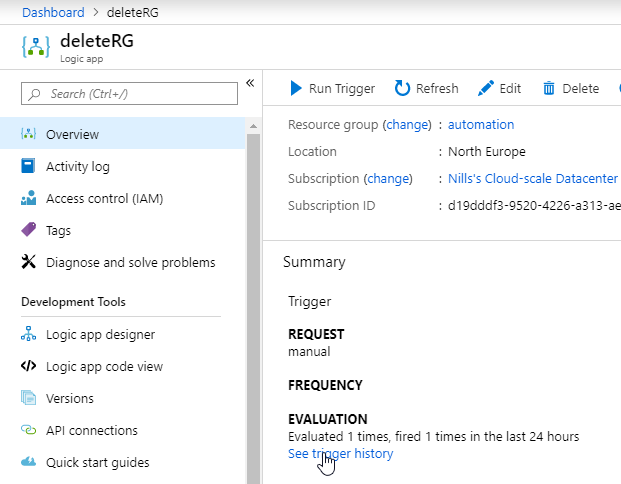
Task: Open Access control (IAM) icon
Action: coord(28,198)
